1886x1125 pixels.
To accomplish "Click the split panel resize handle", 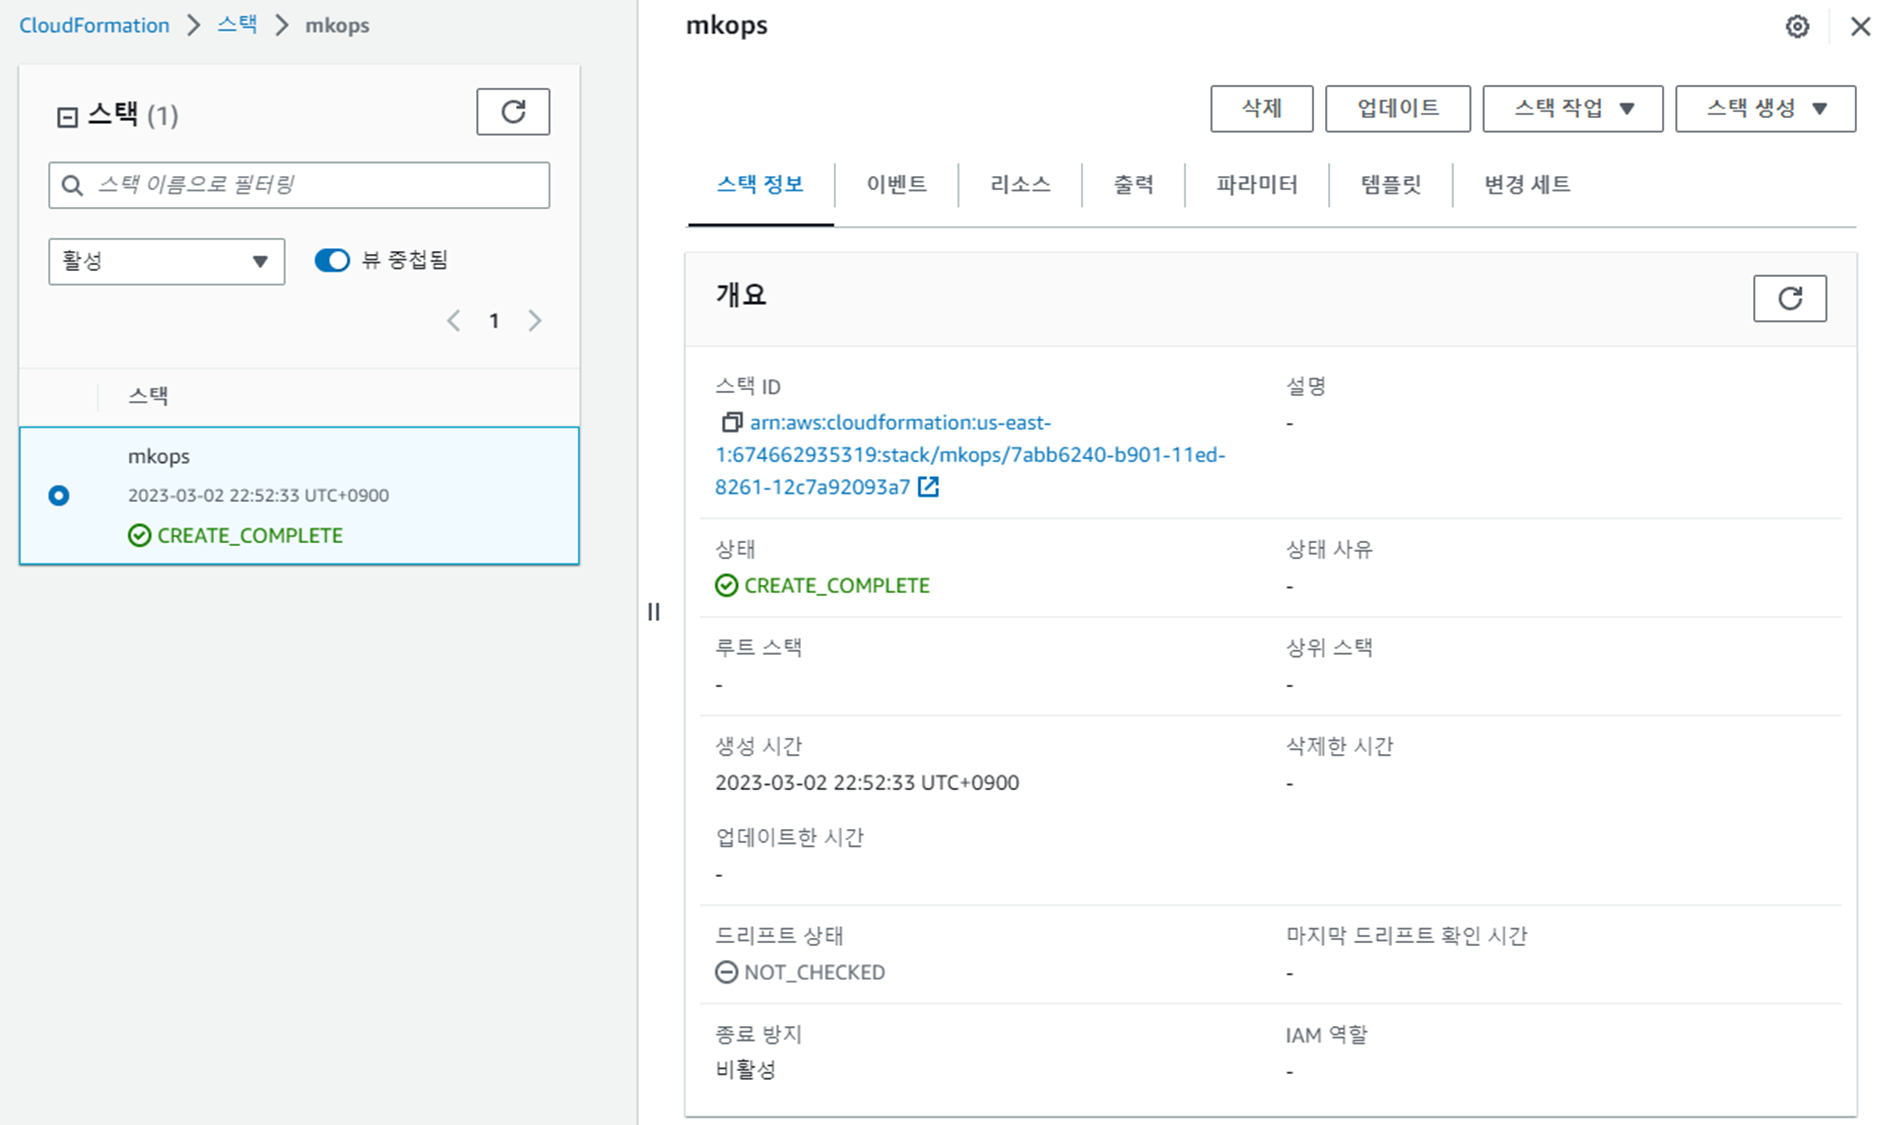I will pyautogui.click(x=653, y=612).
